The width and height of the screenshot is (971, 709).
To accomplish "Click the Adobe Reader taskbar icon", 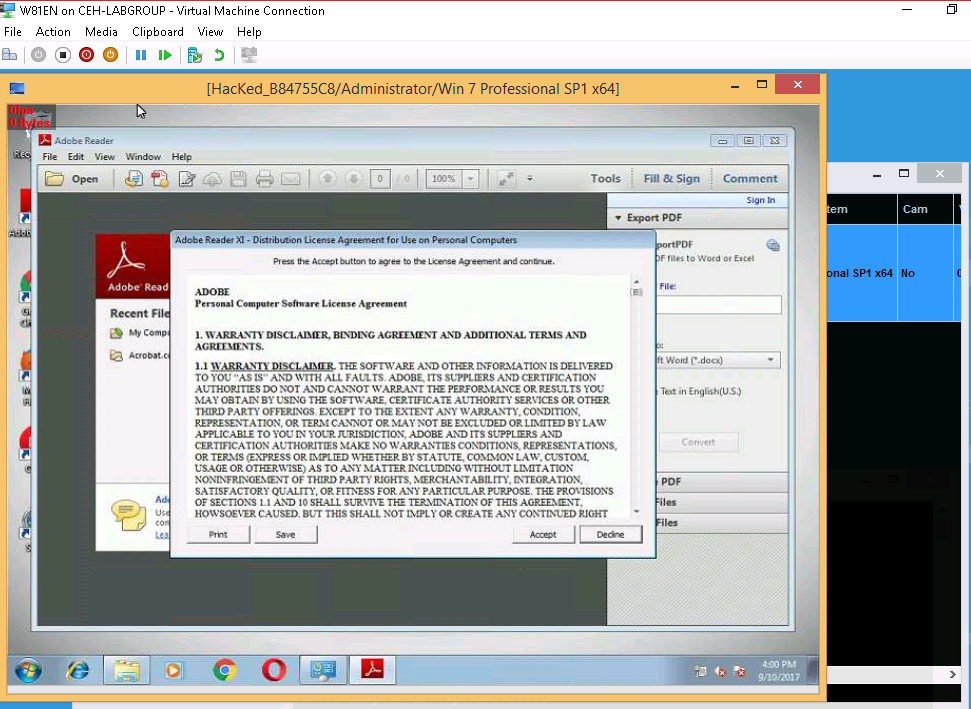I will [x=372, y=670].
